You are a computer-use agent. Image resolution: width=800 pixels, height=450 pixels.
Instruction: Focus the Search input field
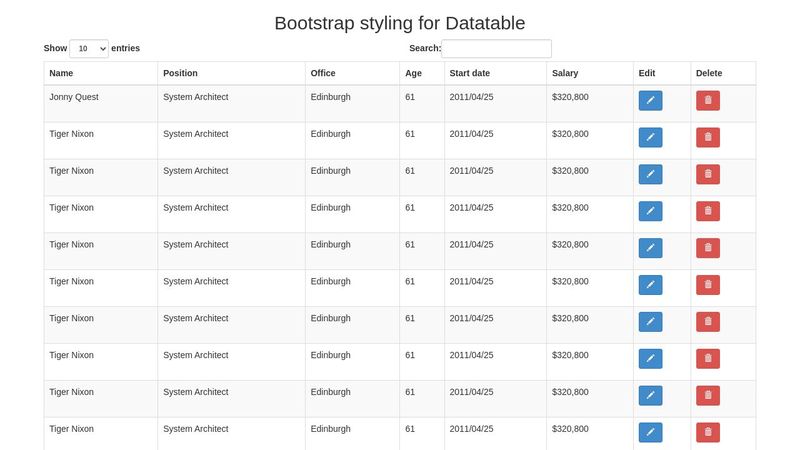tap(496, 48)
